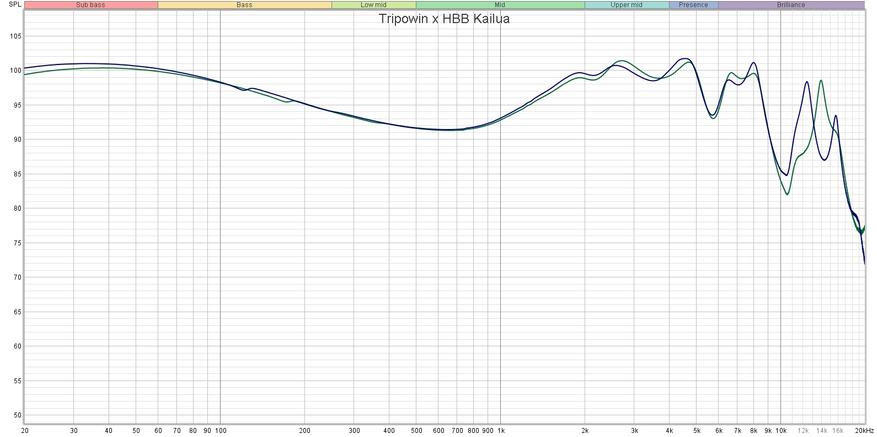Click the 3k frequency axis label
This screenshot has width=877, height=437.
click(634, 431)
